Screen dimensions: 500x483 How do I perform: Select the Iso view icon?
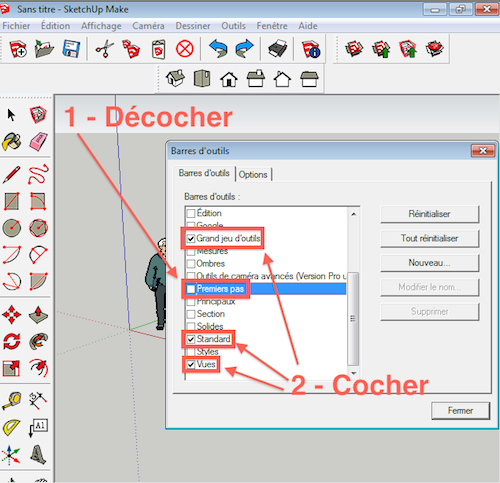click(x=175, y=78)
